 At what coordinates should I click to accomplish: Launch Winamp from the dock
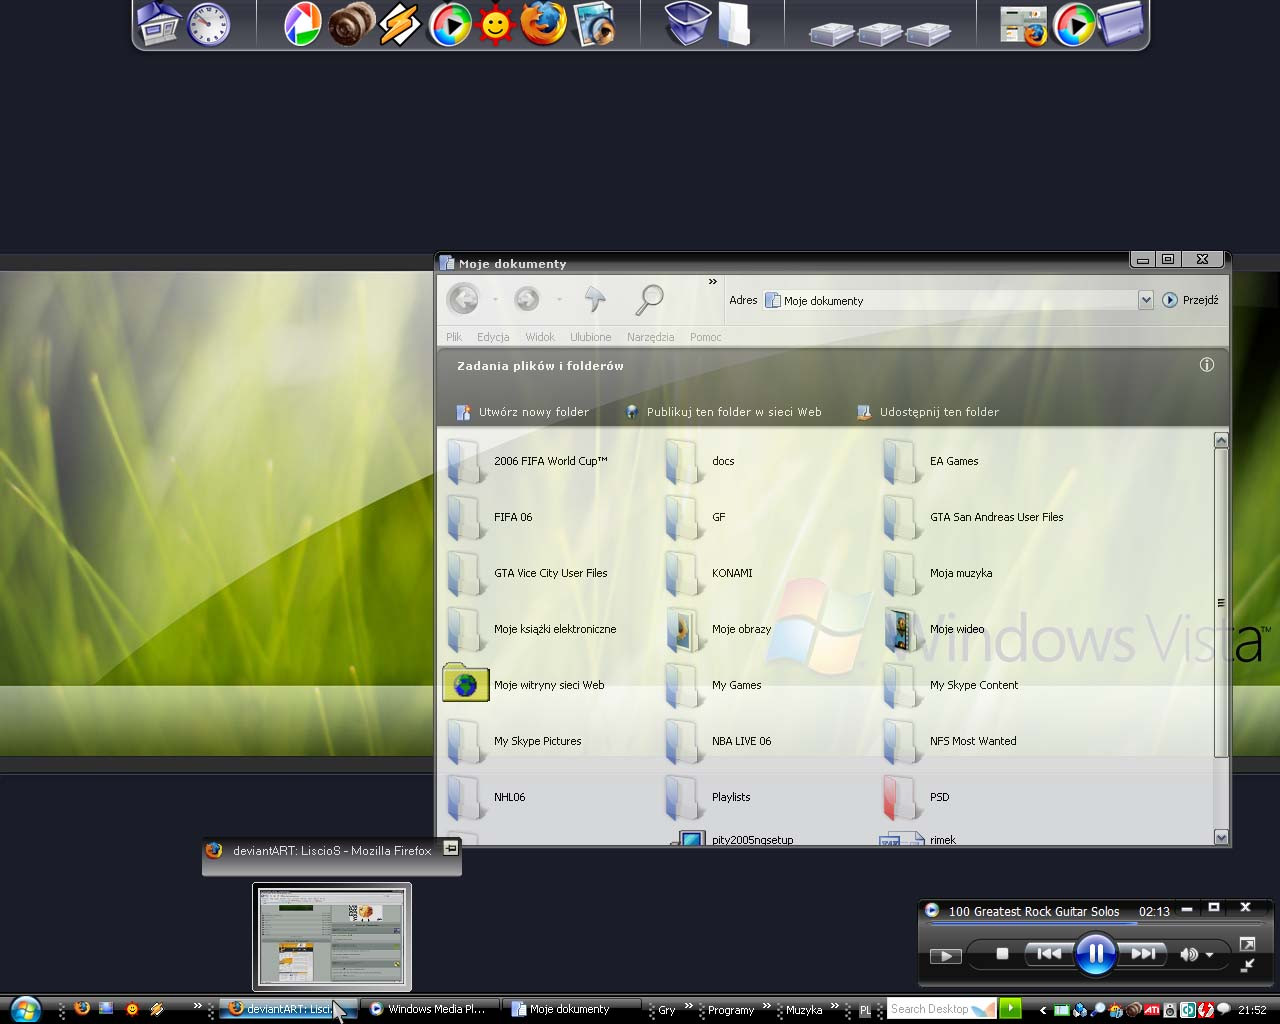(399, 25)
